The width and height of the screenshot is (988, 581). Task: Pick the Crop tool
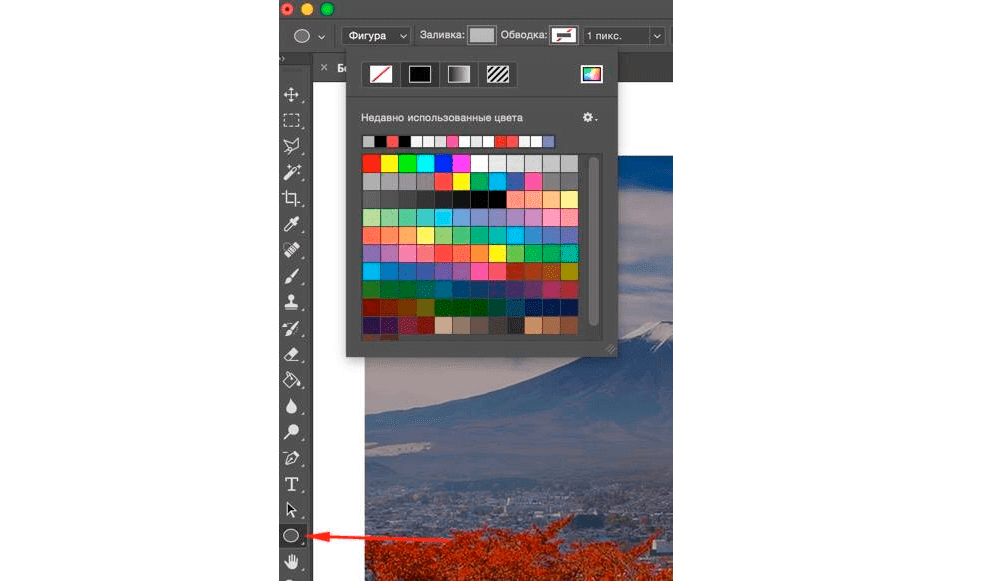click(292, 198)
